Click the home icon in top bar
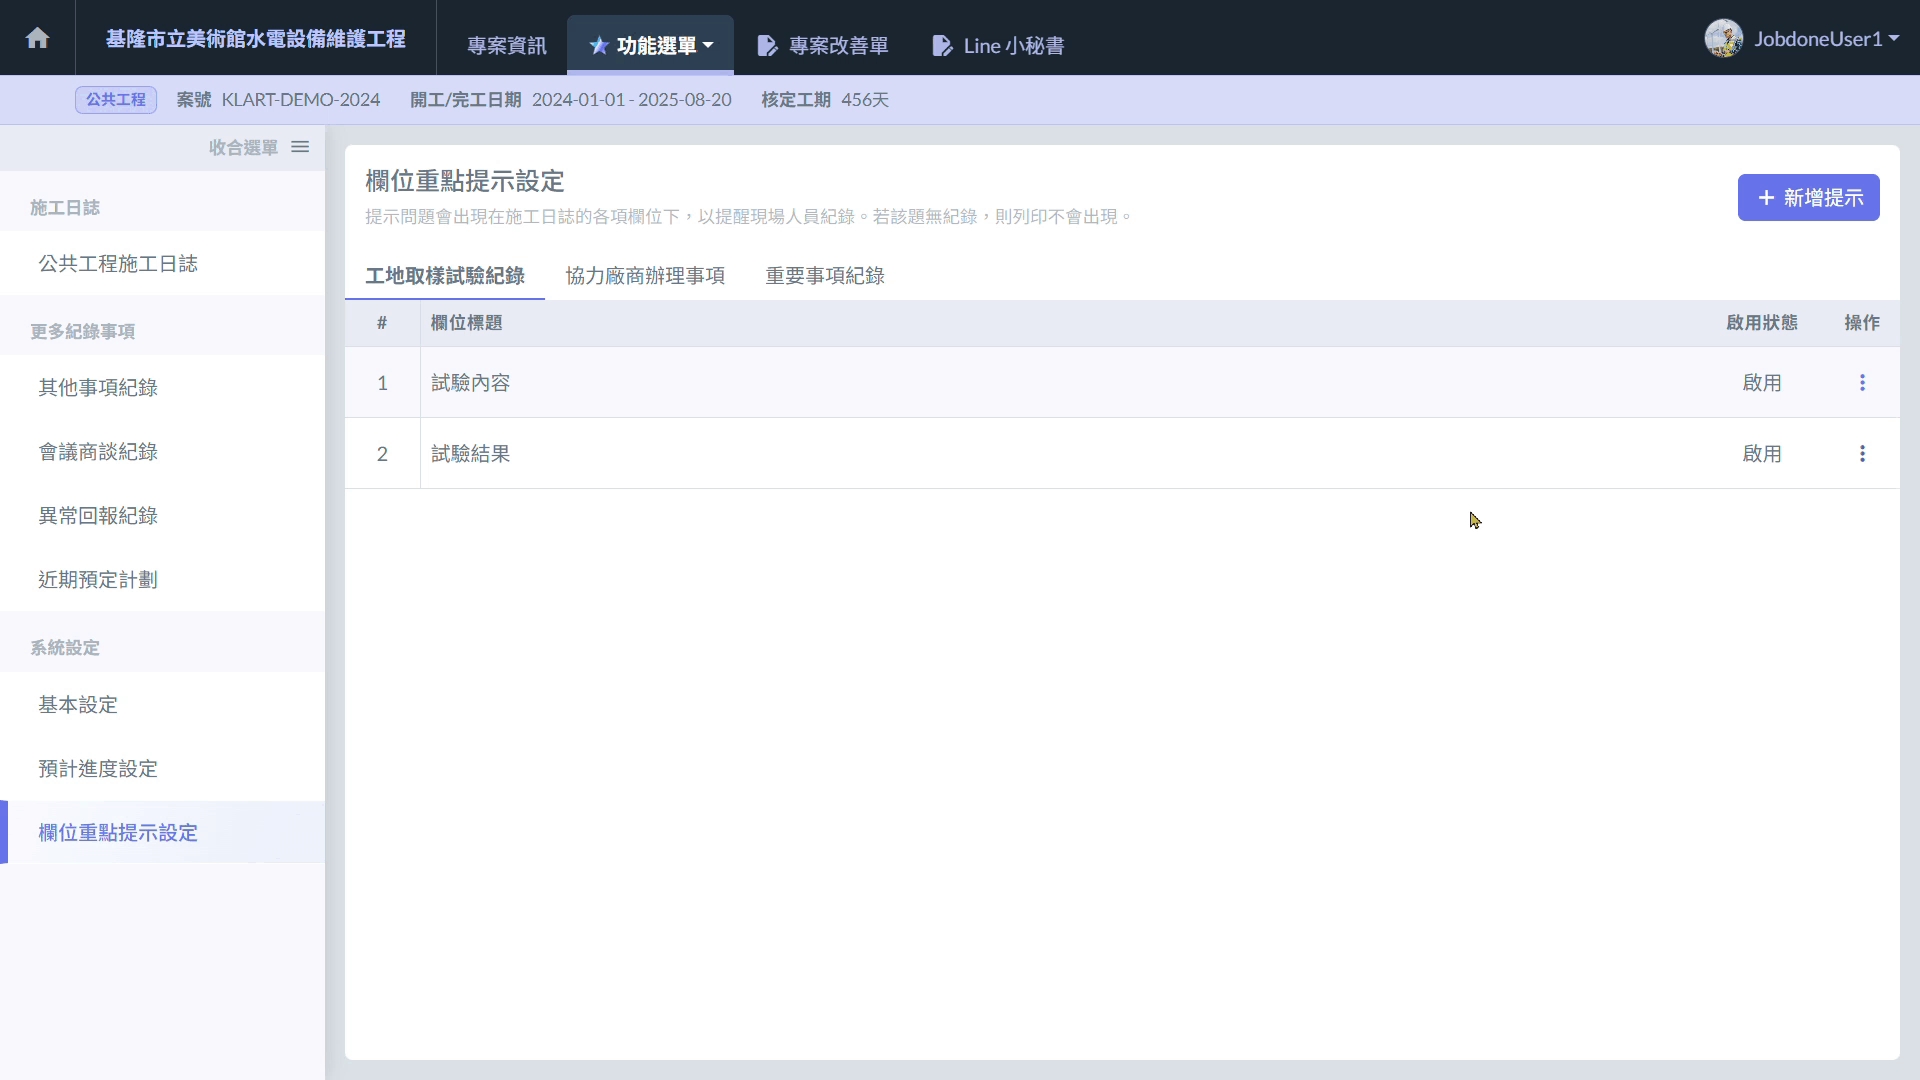 pos(37,38)
